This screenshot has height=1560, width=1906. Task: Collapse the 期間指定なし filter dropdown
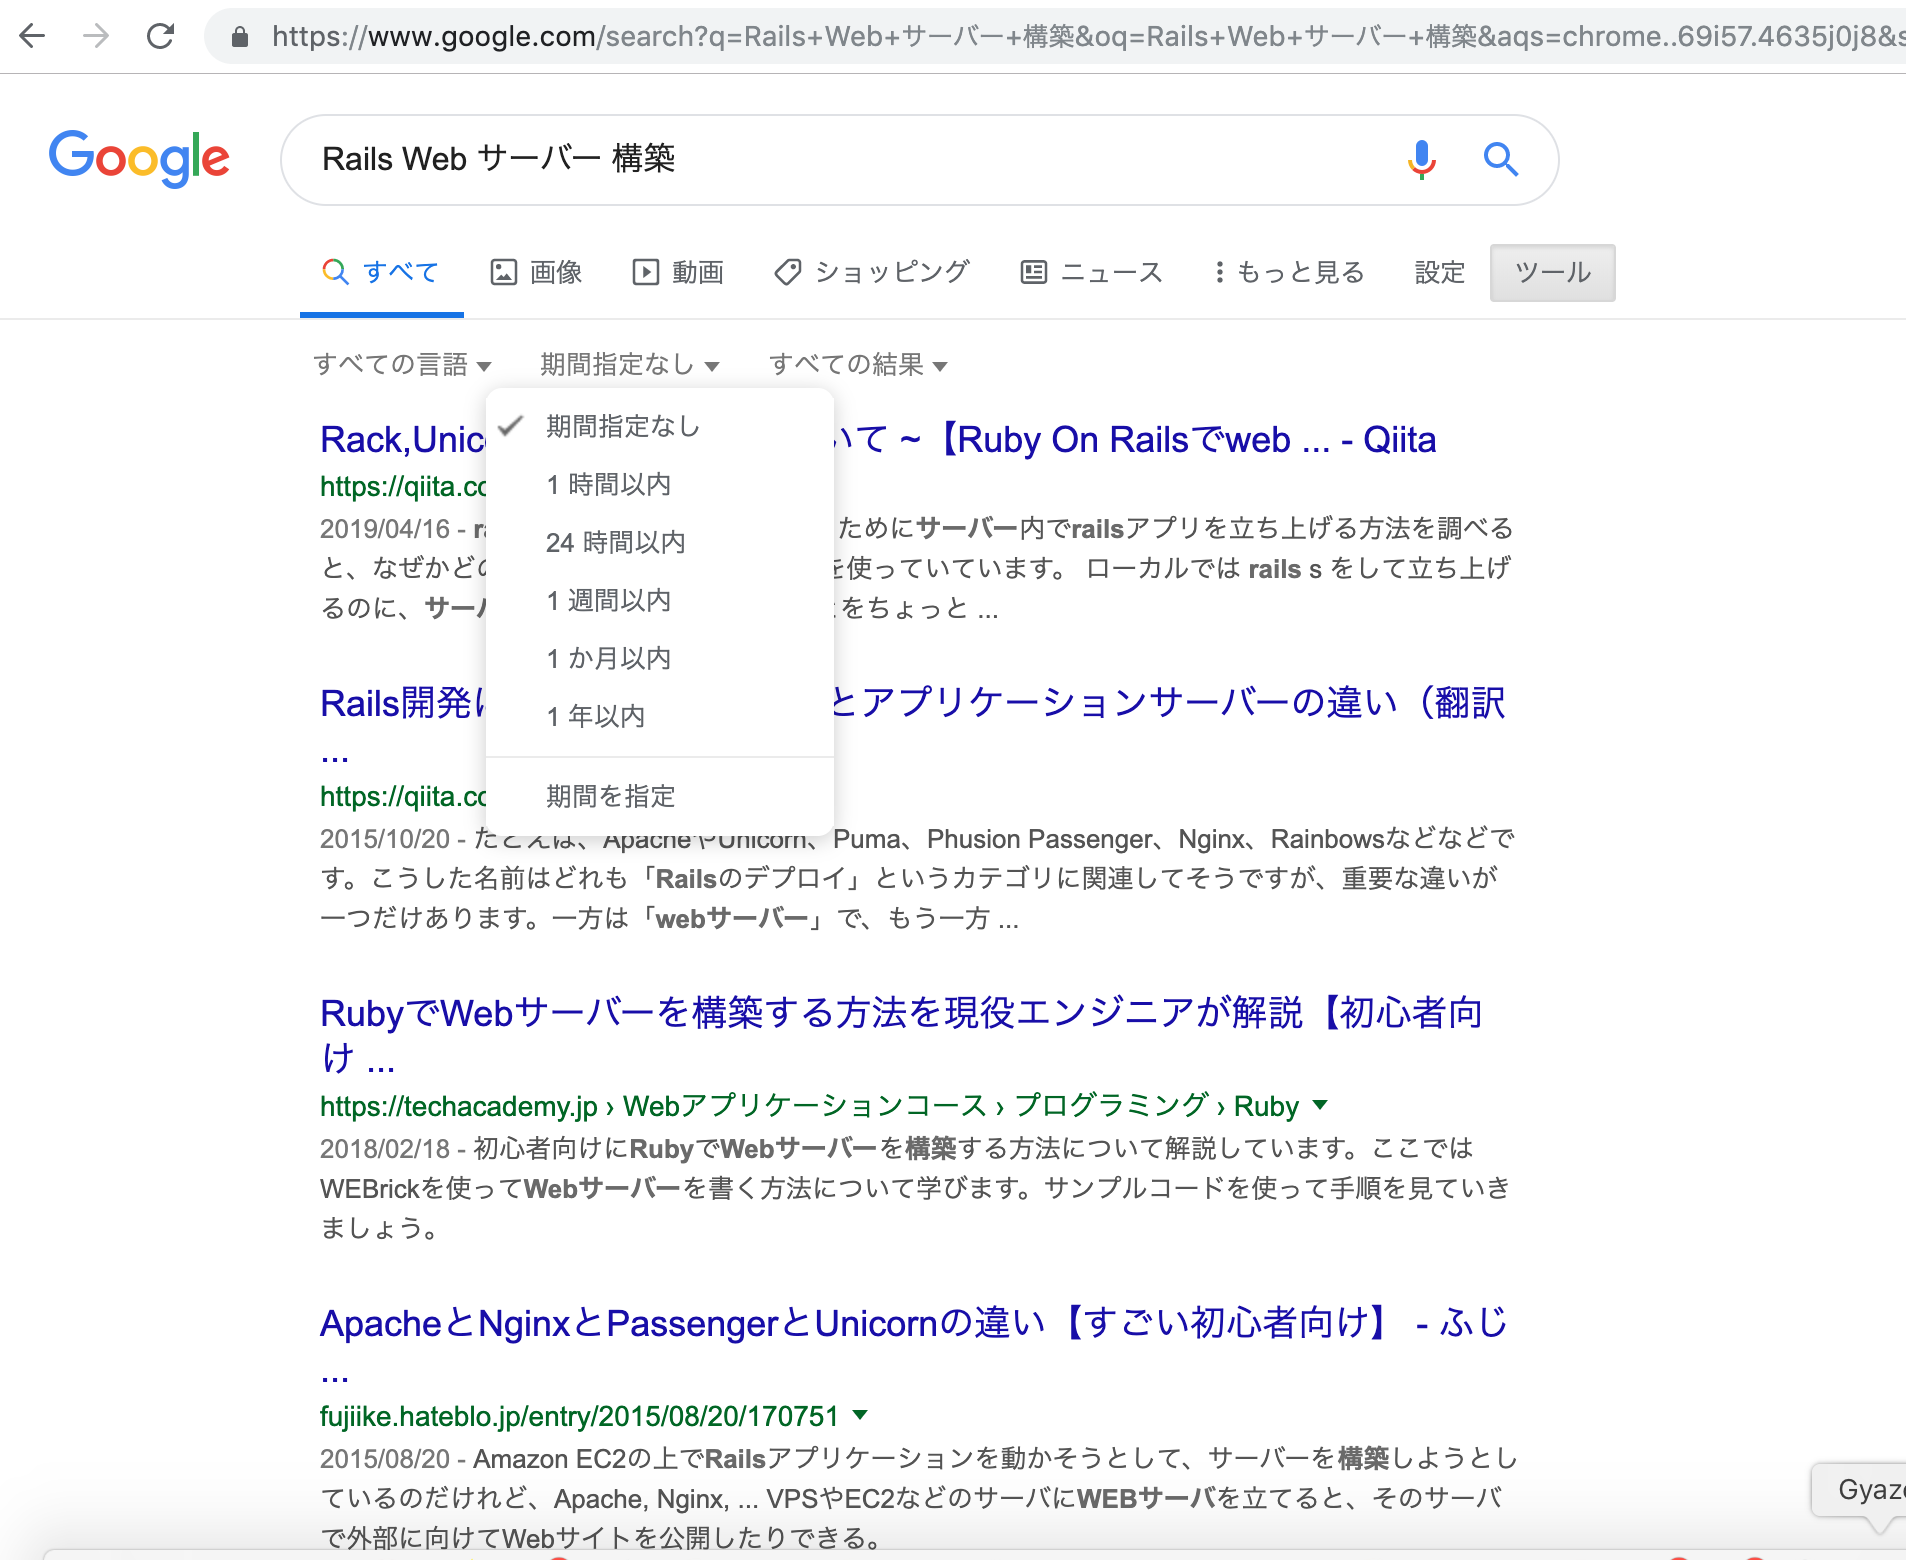coord(630,364)
